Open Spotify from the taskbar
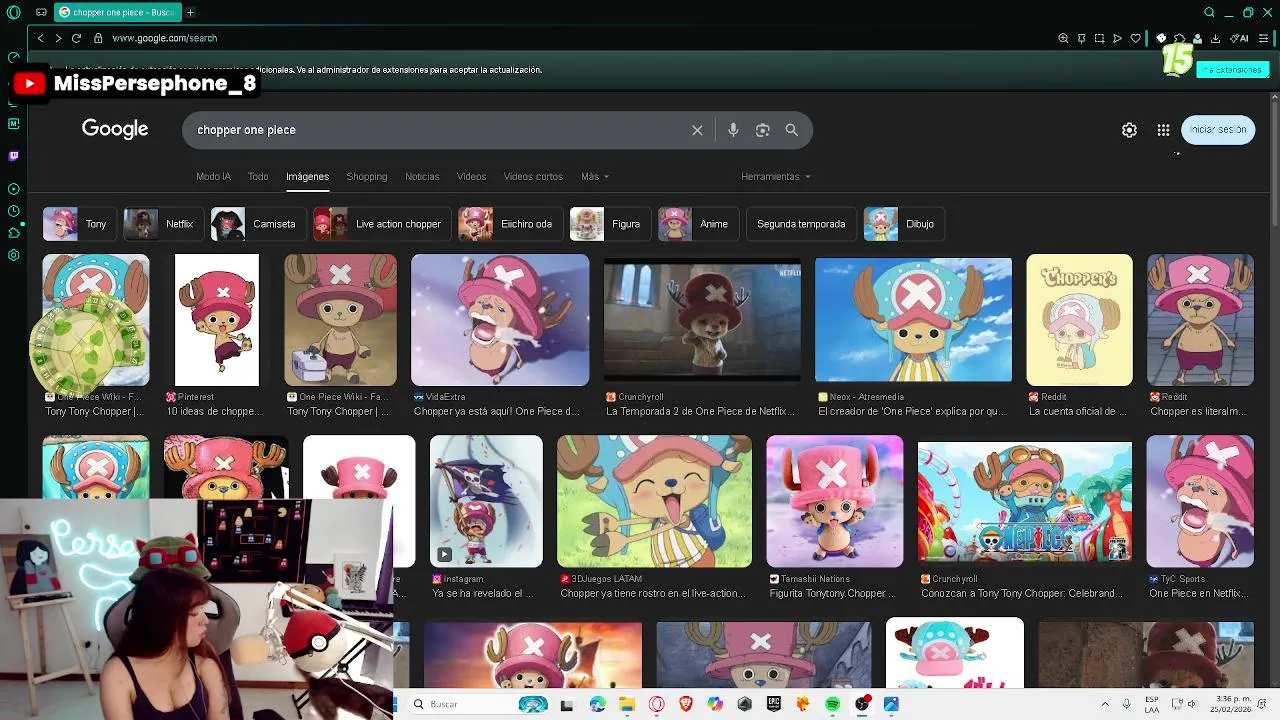 coord(832,704)
